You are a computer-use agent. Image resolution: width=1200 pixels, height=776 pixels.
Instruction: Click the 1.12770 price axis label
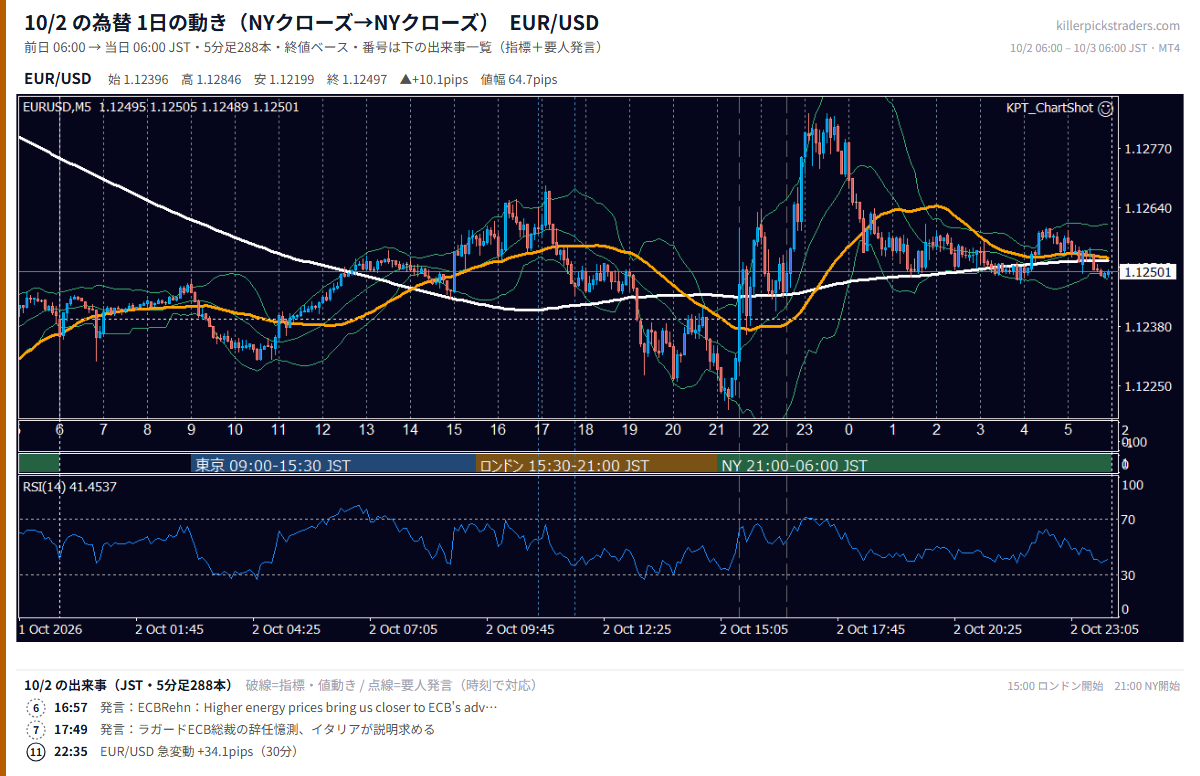(1147, 149)
